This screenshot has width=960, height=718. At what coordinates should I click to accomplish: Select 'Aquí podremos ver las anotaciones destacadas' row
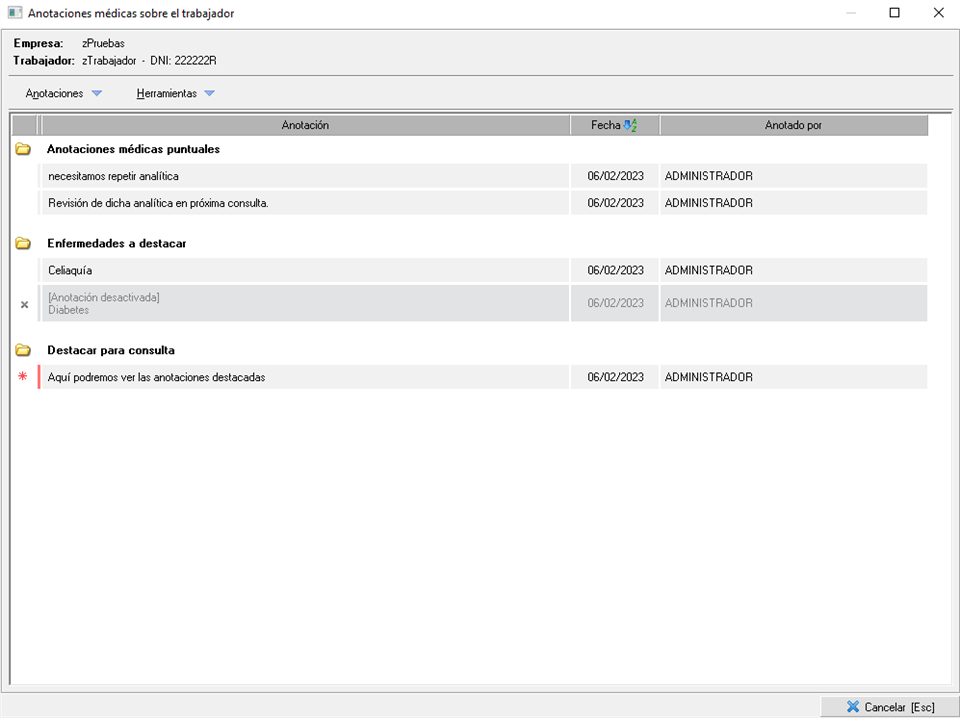304,377
